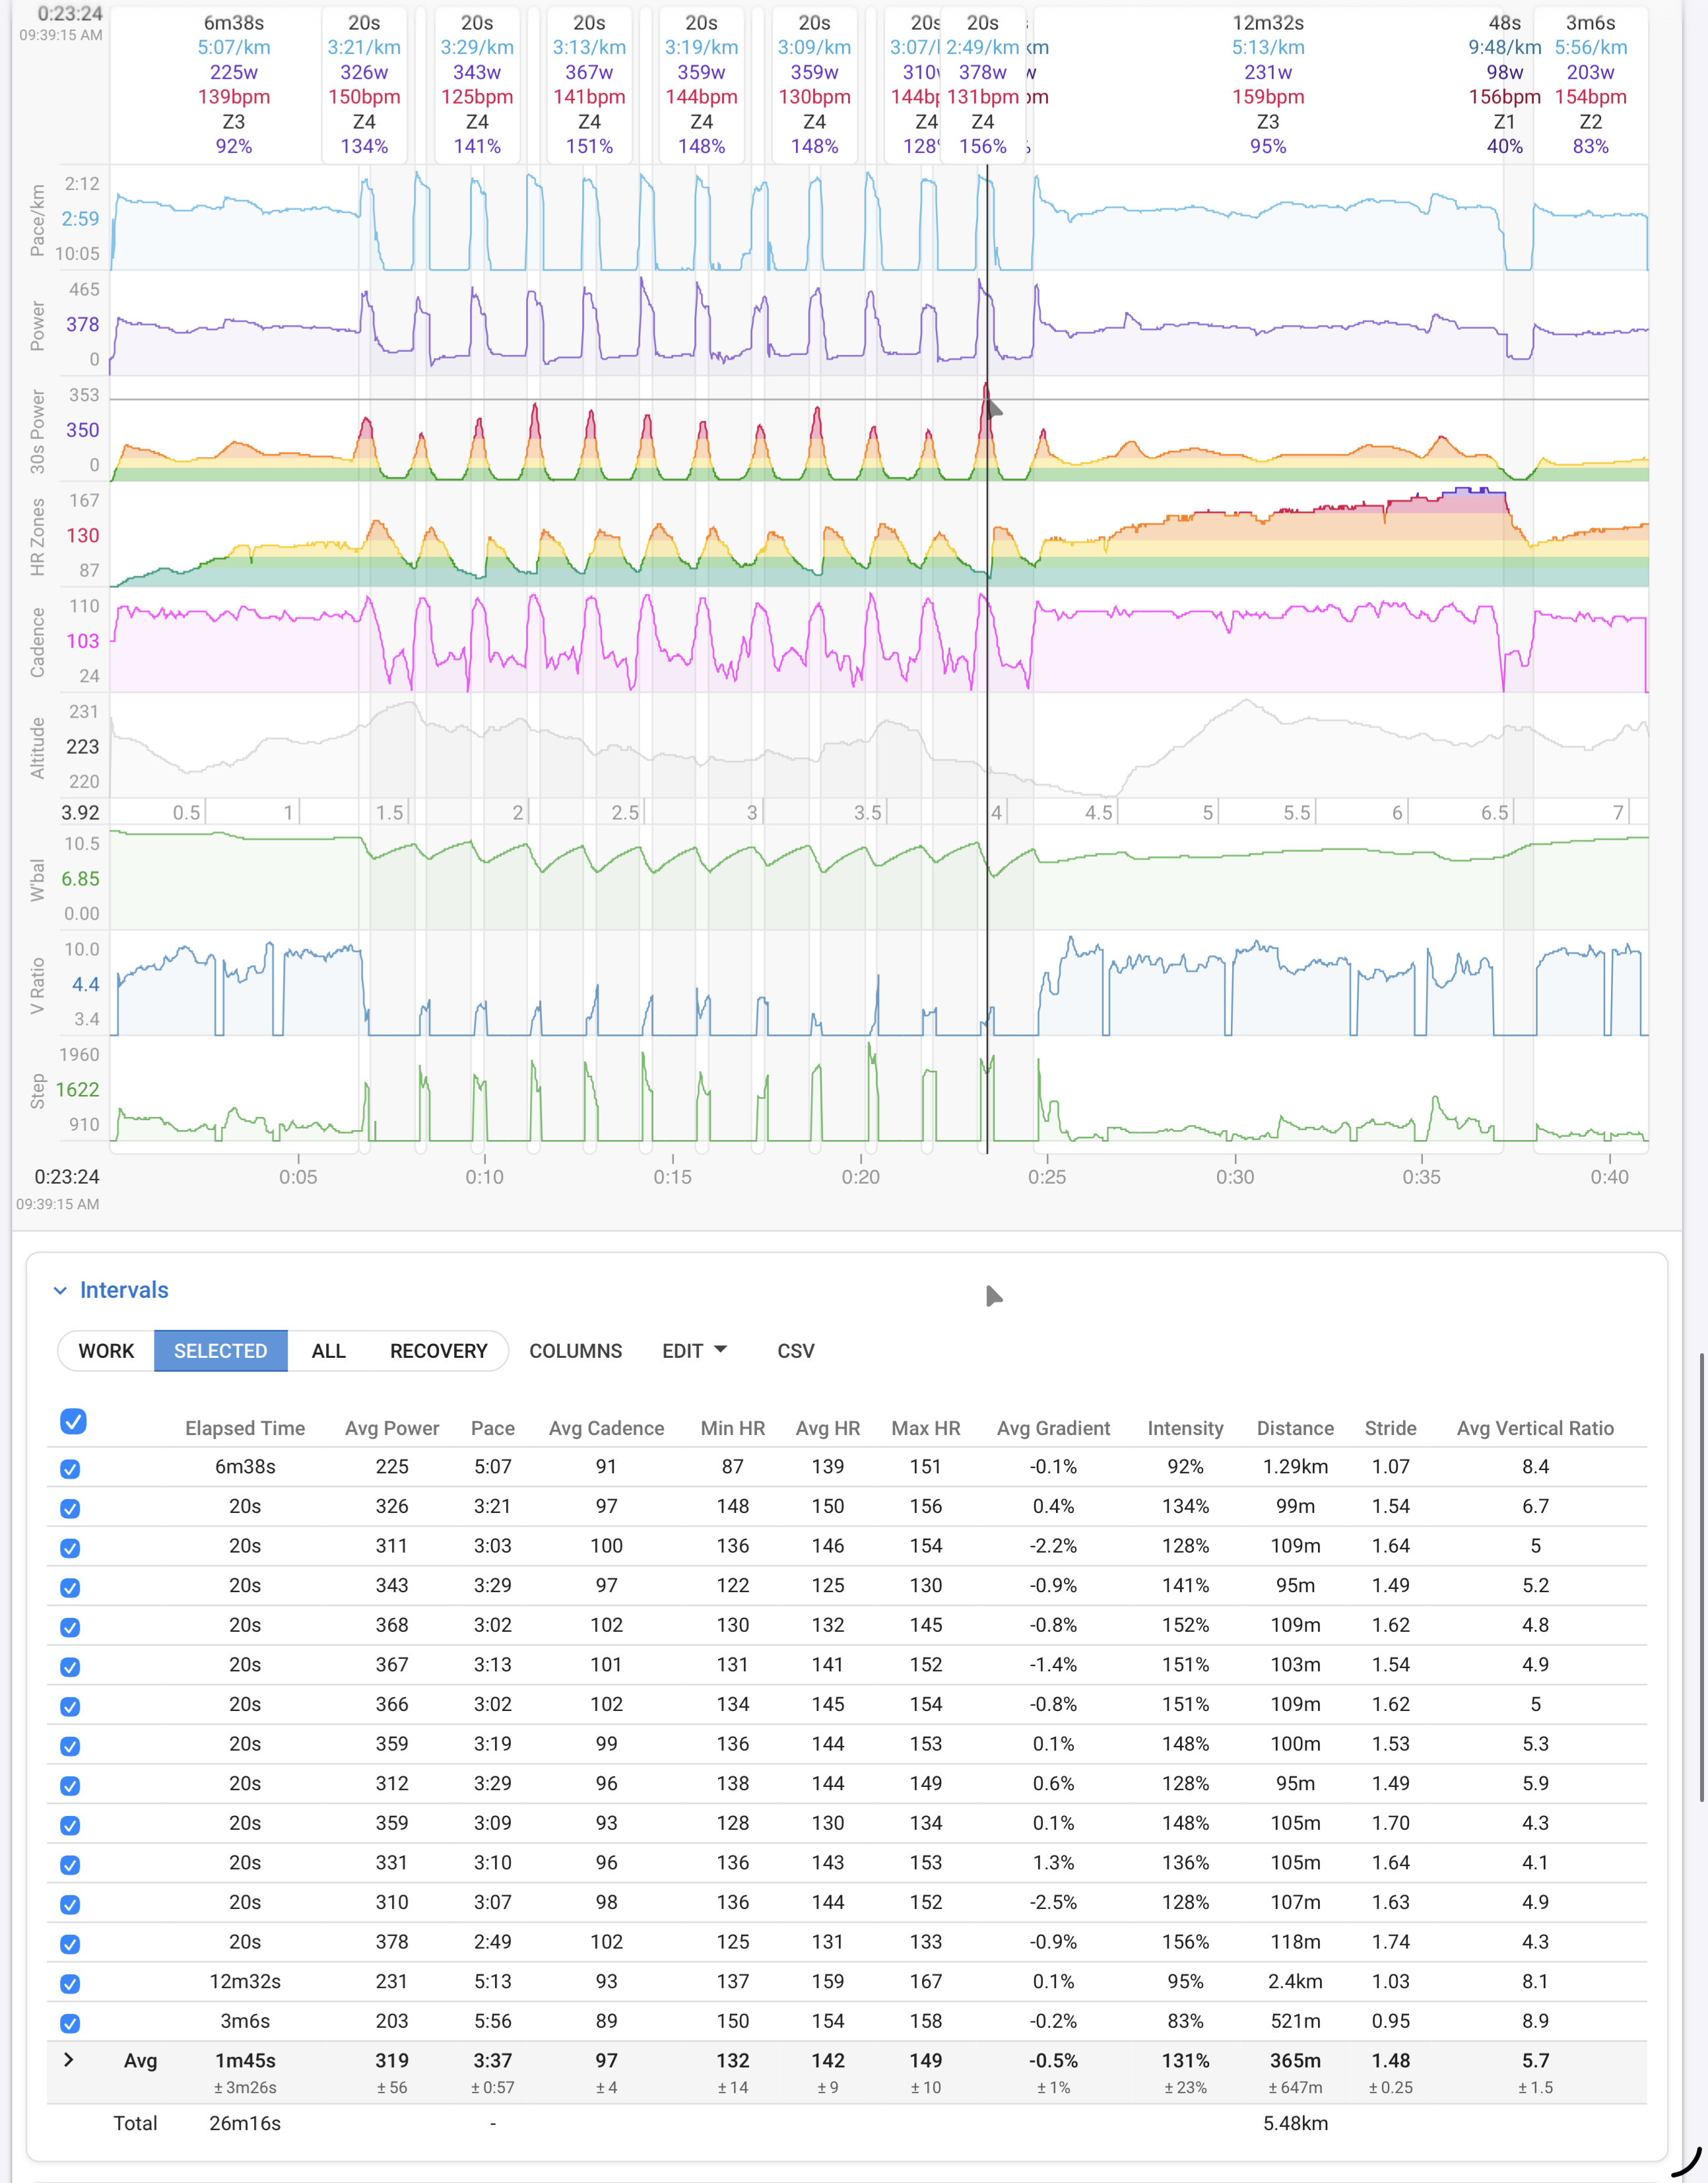Click the 12m32s interval label above chart
Viewport: 1708px width, 2183px height.
pyautogui.click(x=1267, y=22)
